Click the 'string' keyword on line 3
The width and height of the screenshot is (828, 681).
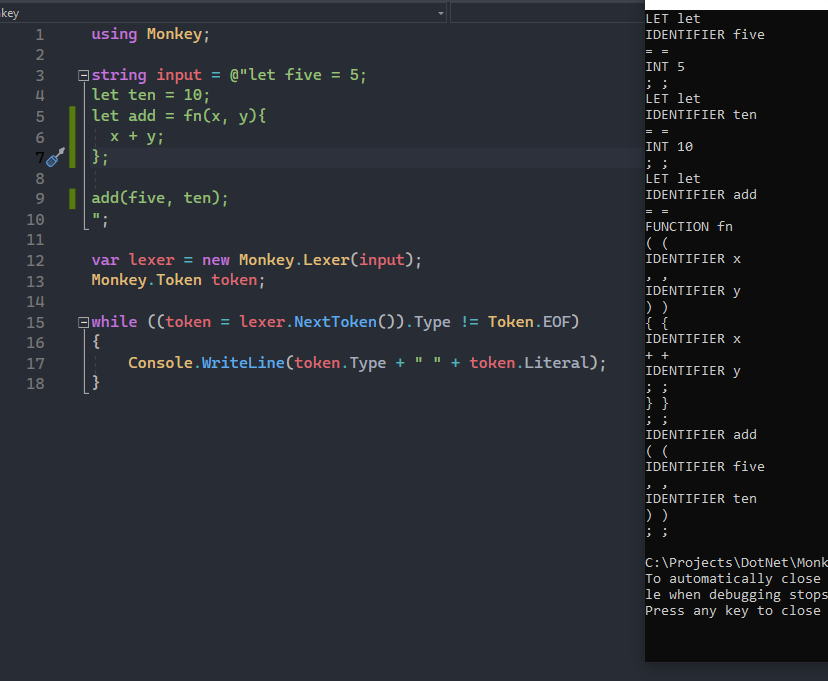point(119,75)
